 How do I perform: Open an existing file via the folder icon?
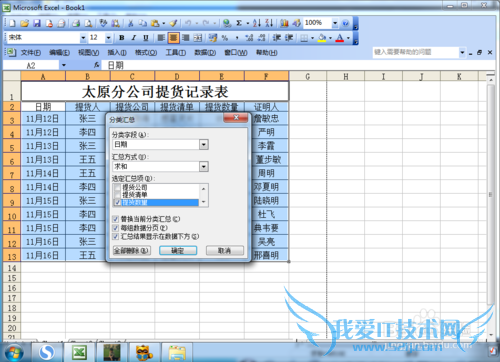point(24,23)
